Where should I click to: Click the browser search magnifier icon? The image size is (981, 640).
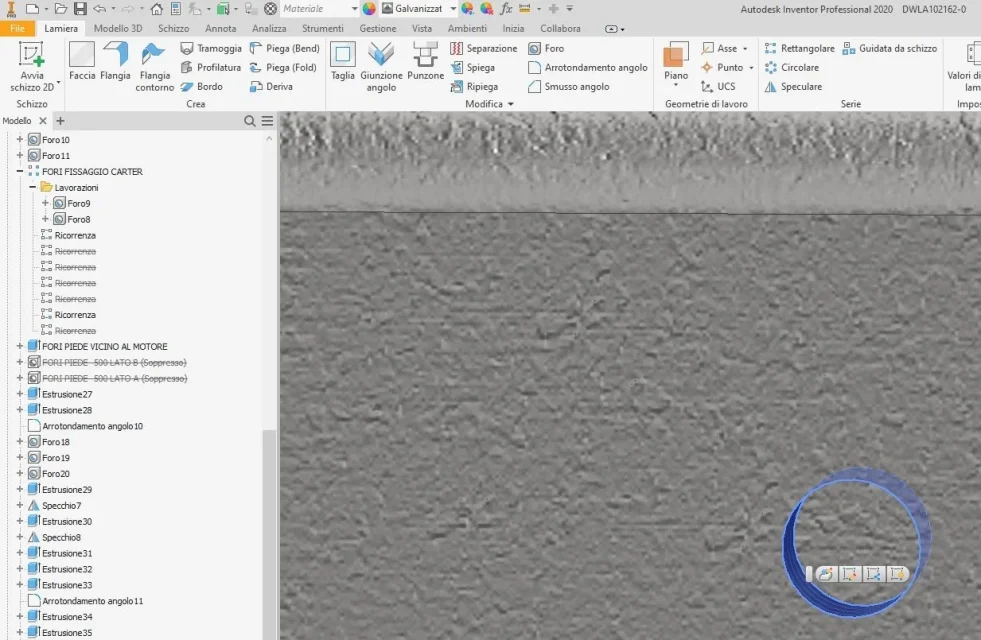[250, 121]
